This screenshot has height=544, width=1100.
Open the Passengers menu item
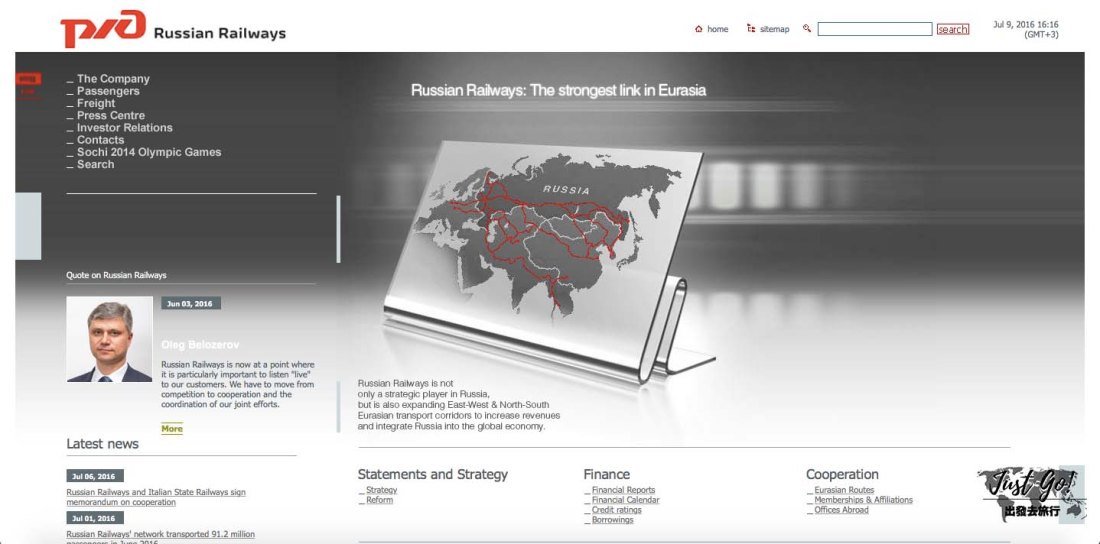click(x=108, y=91)
